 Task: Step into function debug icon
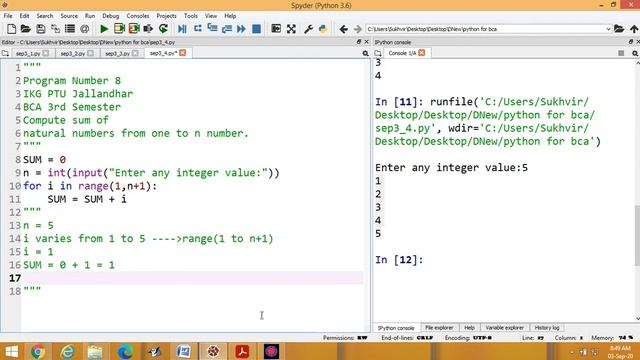(212, 28)
